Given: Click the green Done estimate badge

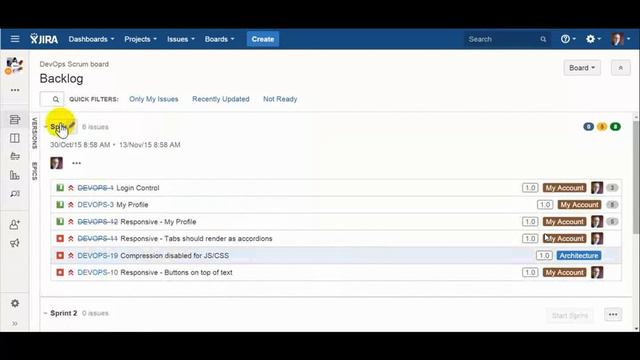Looking at the screenshot, I should [x=615, y=127].
